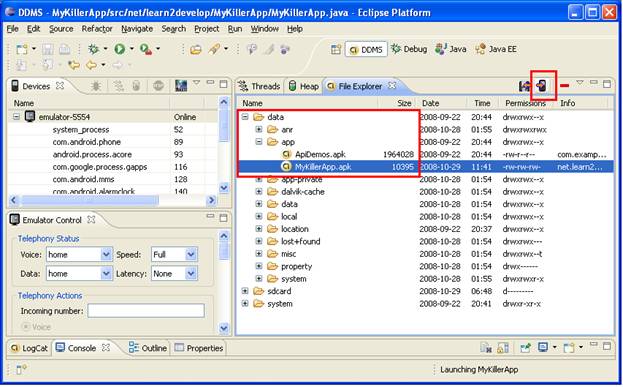Click the Last Edit Location arrow icon
The image size is (623, 387).
point(74,64)
